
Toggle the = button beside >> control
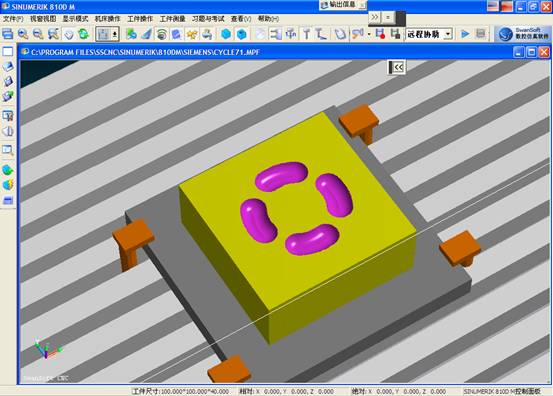(388, 17)
